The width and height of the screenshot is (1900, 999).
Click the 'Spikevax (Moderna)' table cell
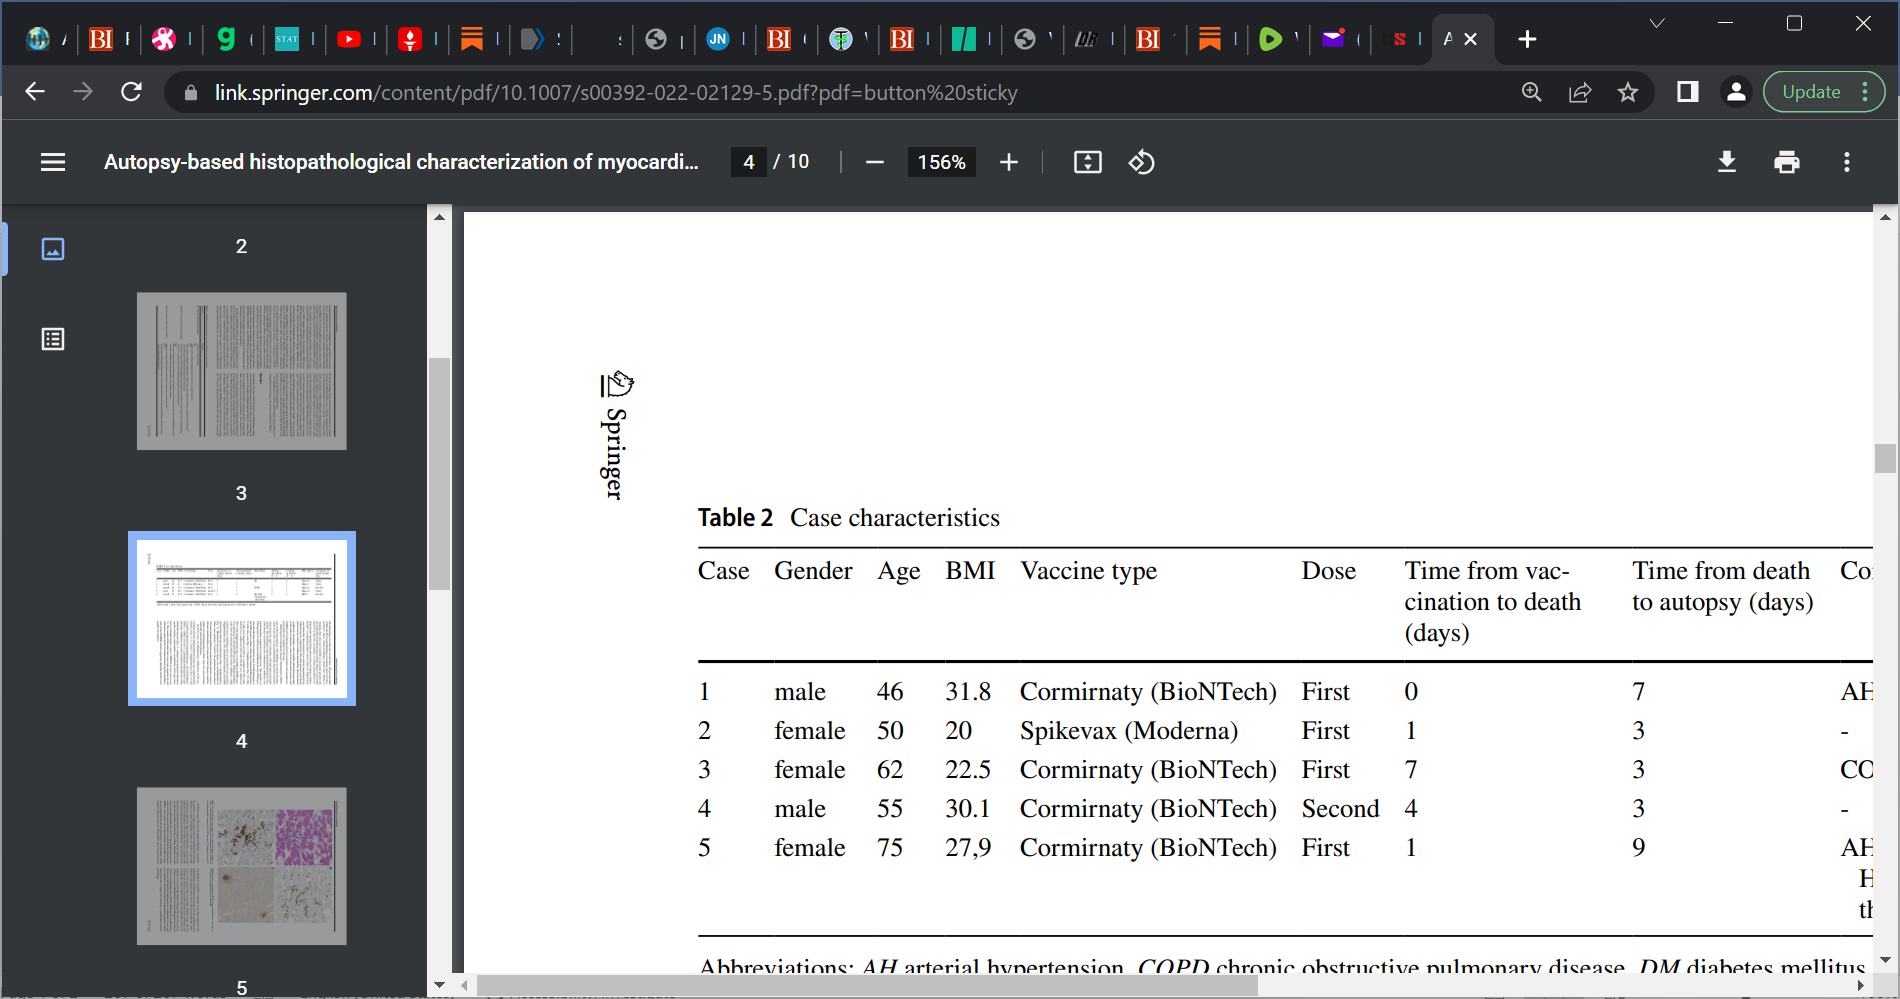(x=1129, y=731)
